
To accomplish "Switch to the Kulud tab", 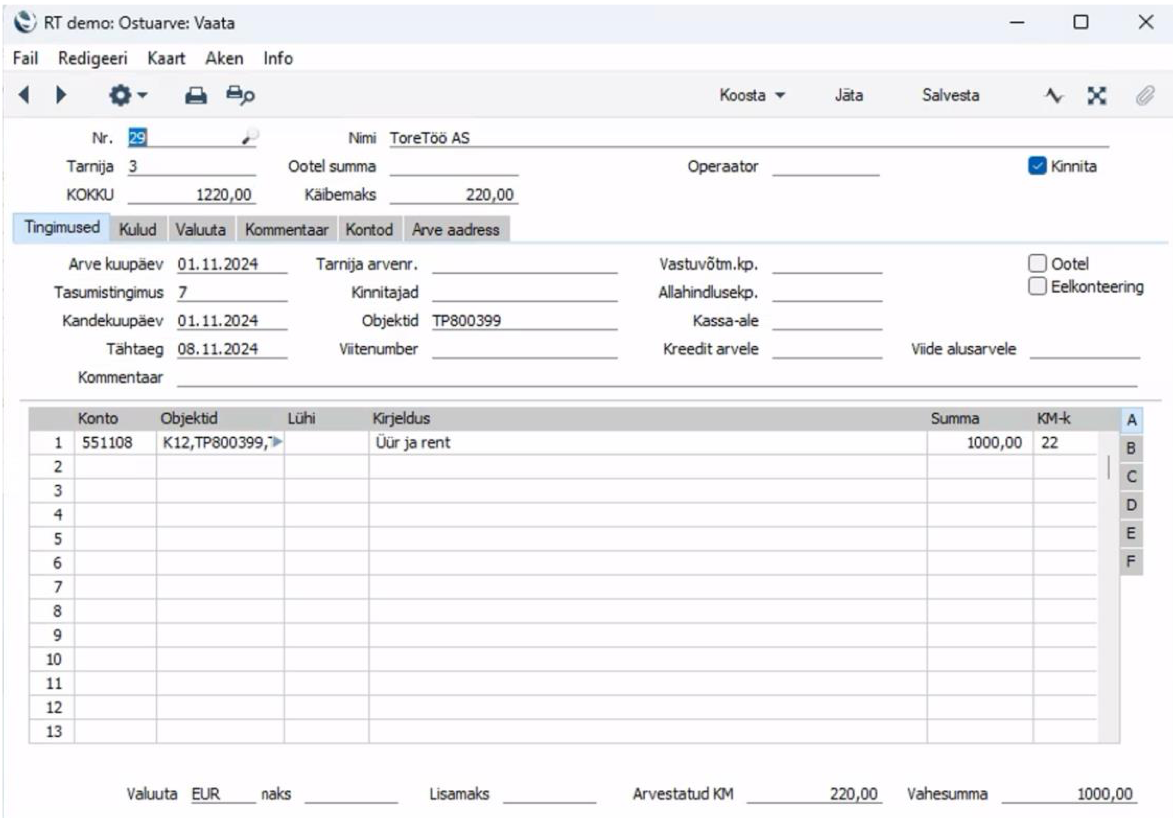I will 139,230.
